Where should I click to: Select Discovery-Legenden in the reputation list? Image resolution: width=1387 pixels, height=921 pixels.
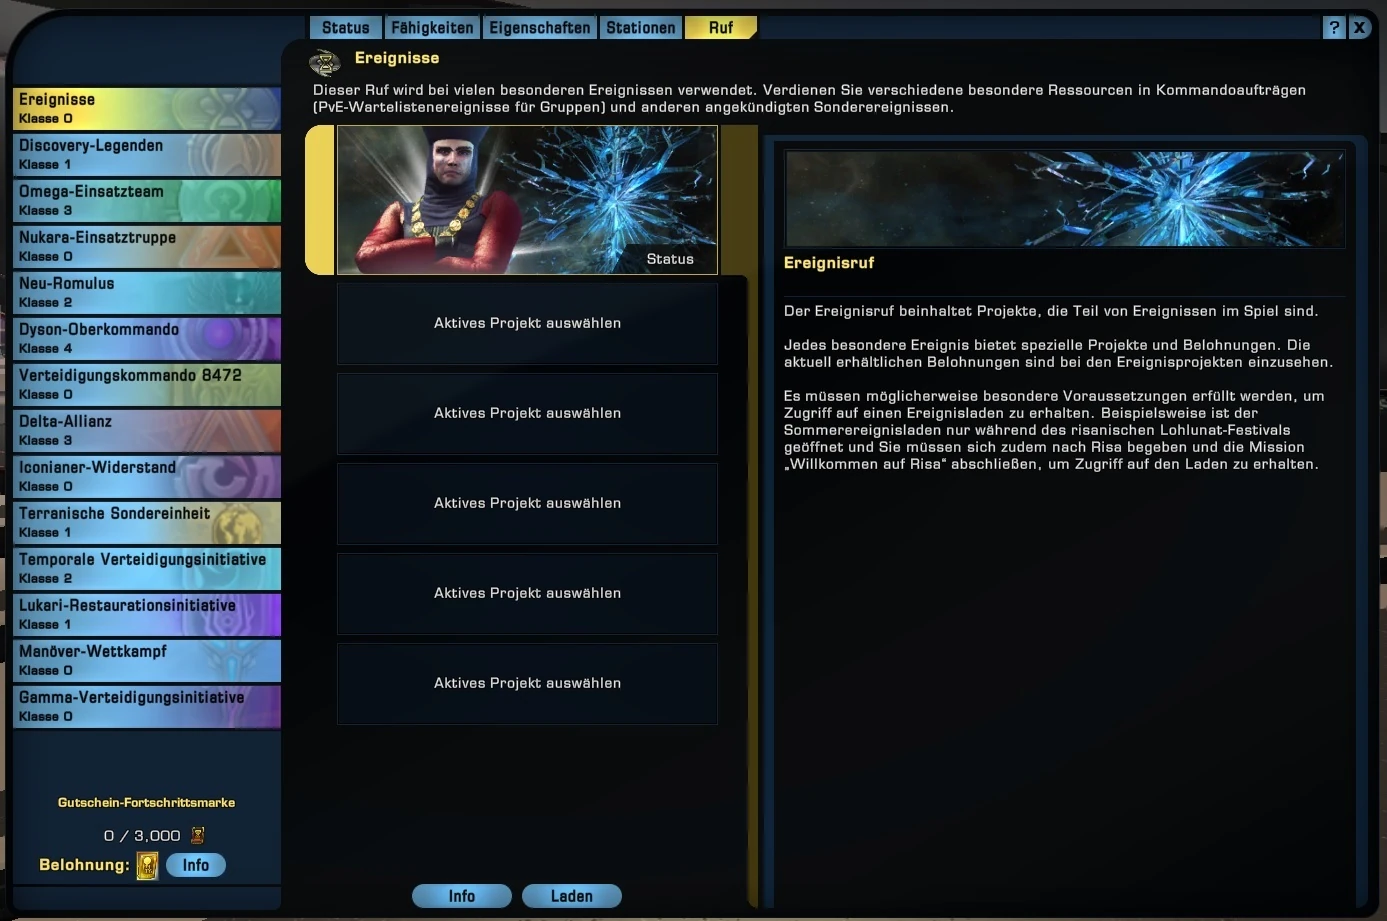click(147, 154)
